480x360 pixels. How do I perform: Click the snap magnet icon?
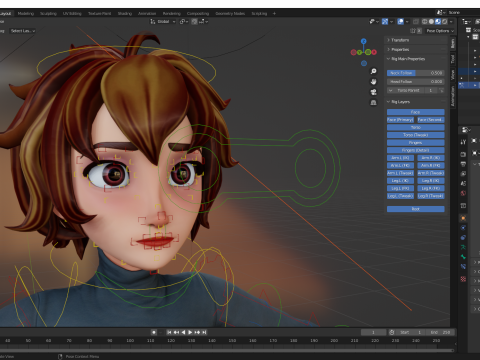tap(194, 21)
